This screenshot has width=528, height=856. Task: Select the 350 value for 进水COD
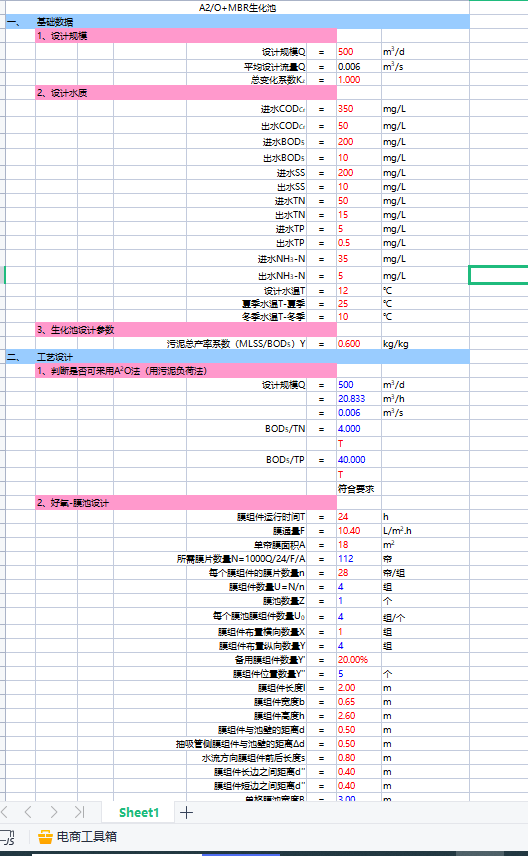(x=359, y=109)
